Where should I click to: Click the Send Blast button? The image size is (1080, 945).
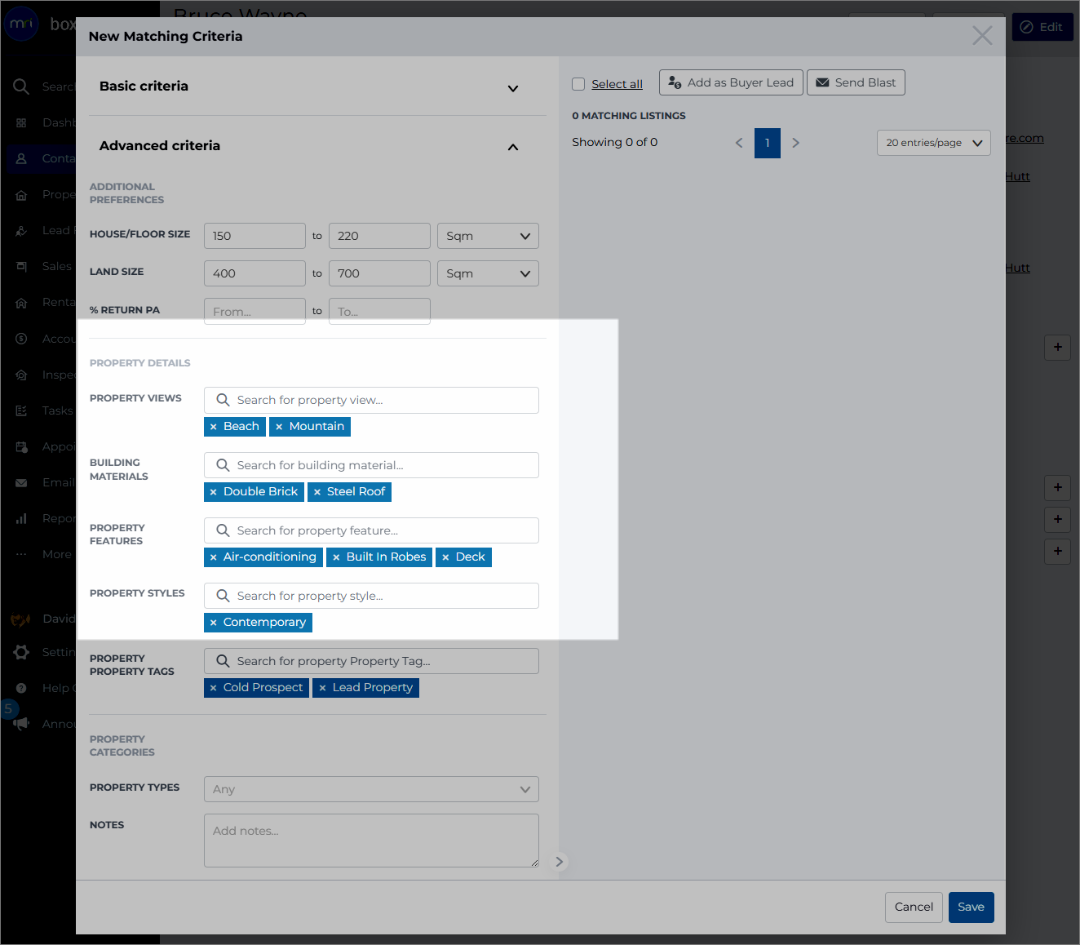pos(855,83)
